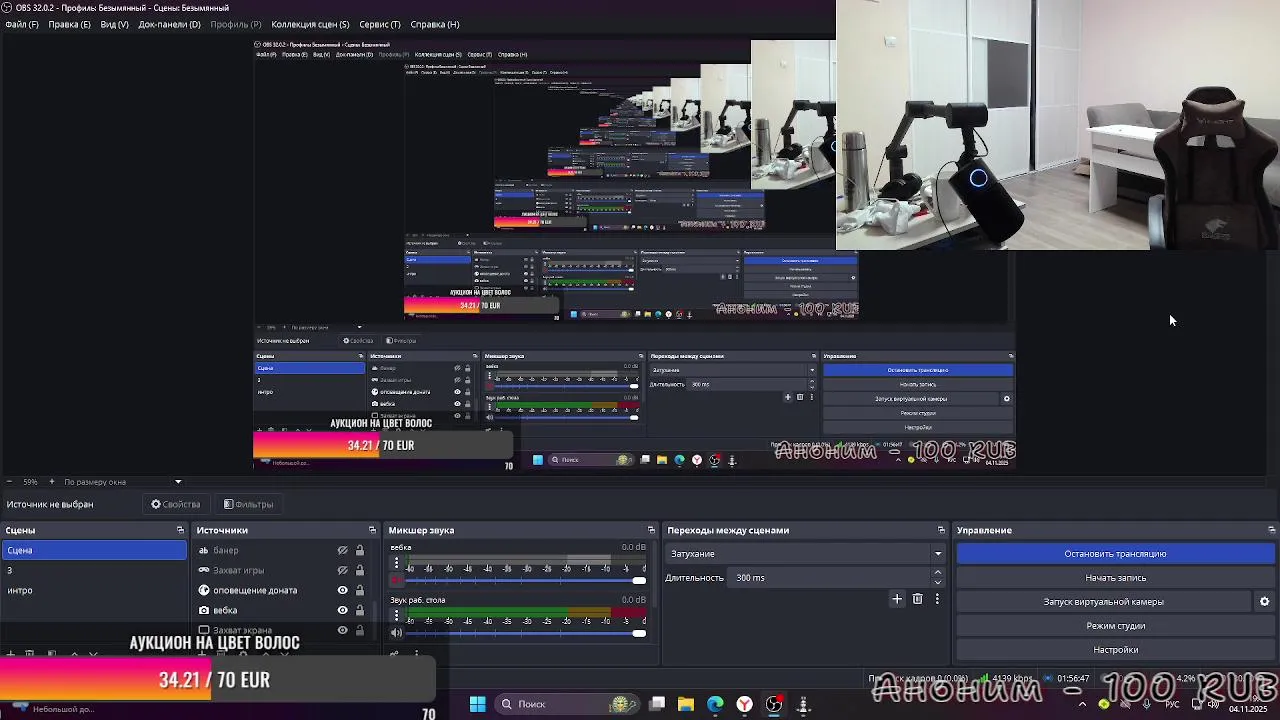
Task: Open Task View on the taskbar
Action: tap(657, 704)
